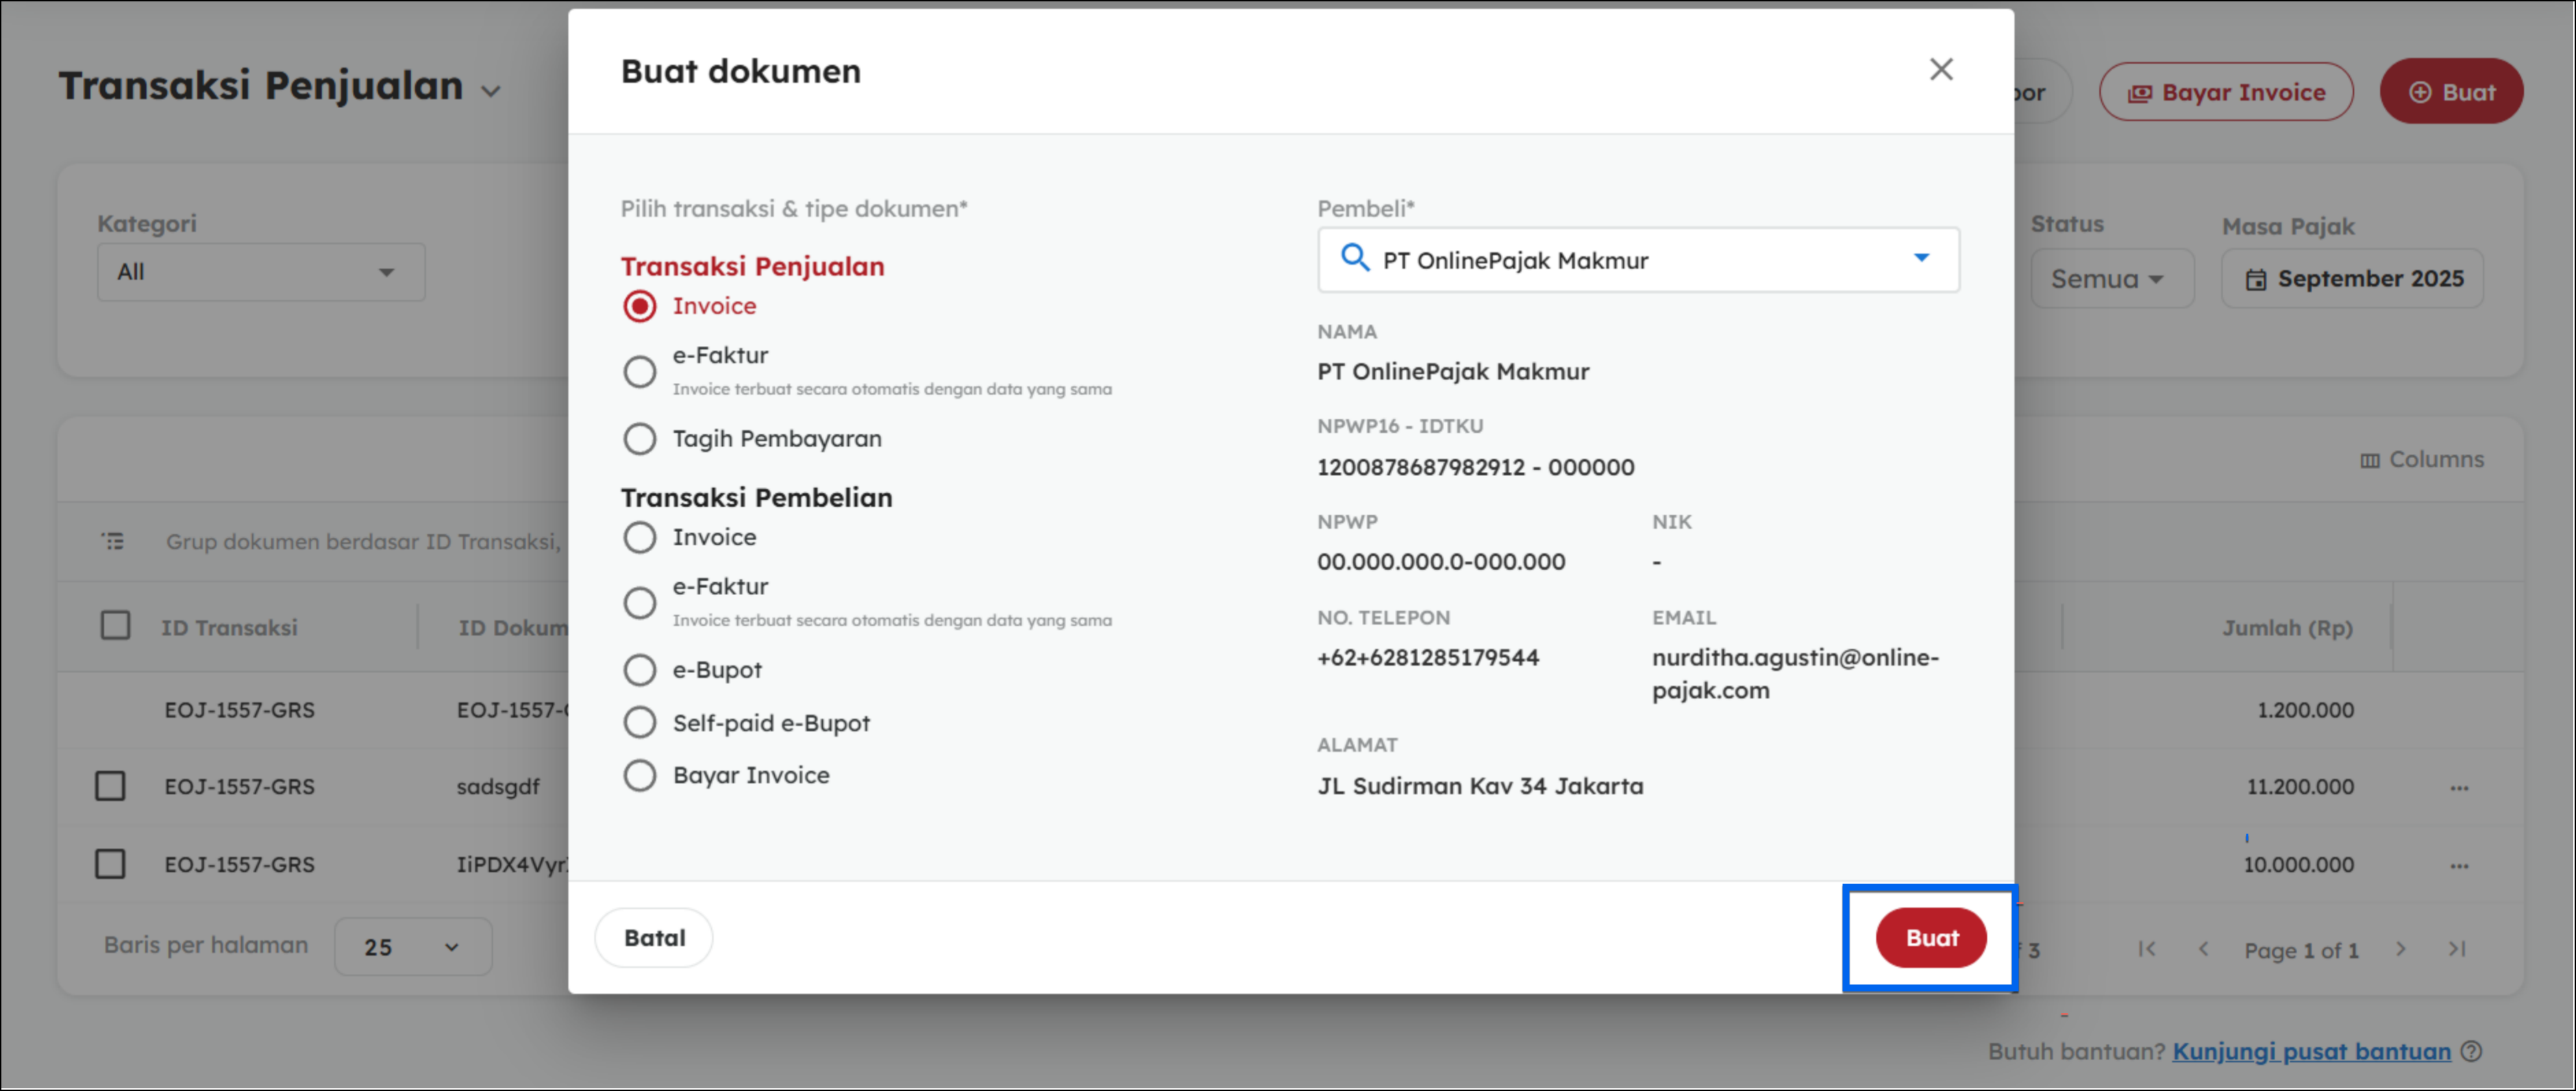Go to next page chevron
2576x1091 pixels.
pos(2400,949)
